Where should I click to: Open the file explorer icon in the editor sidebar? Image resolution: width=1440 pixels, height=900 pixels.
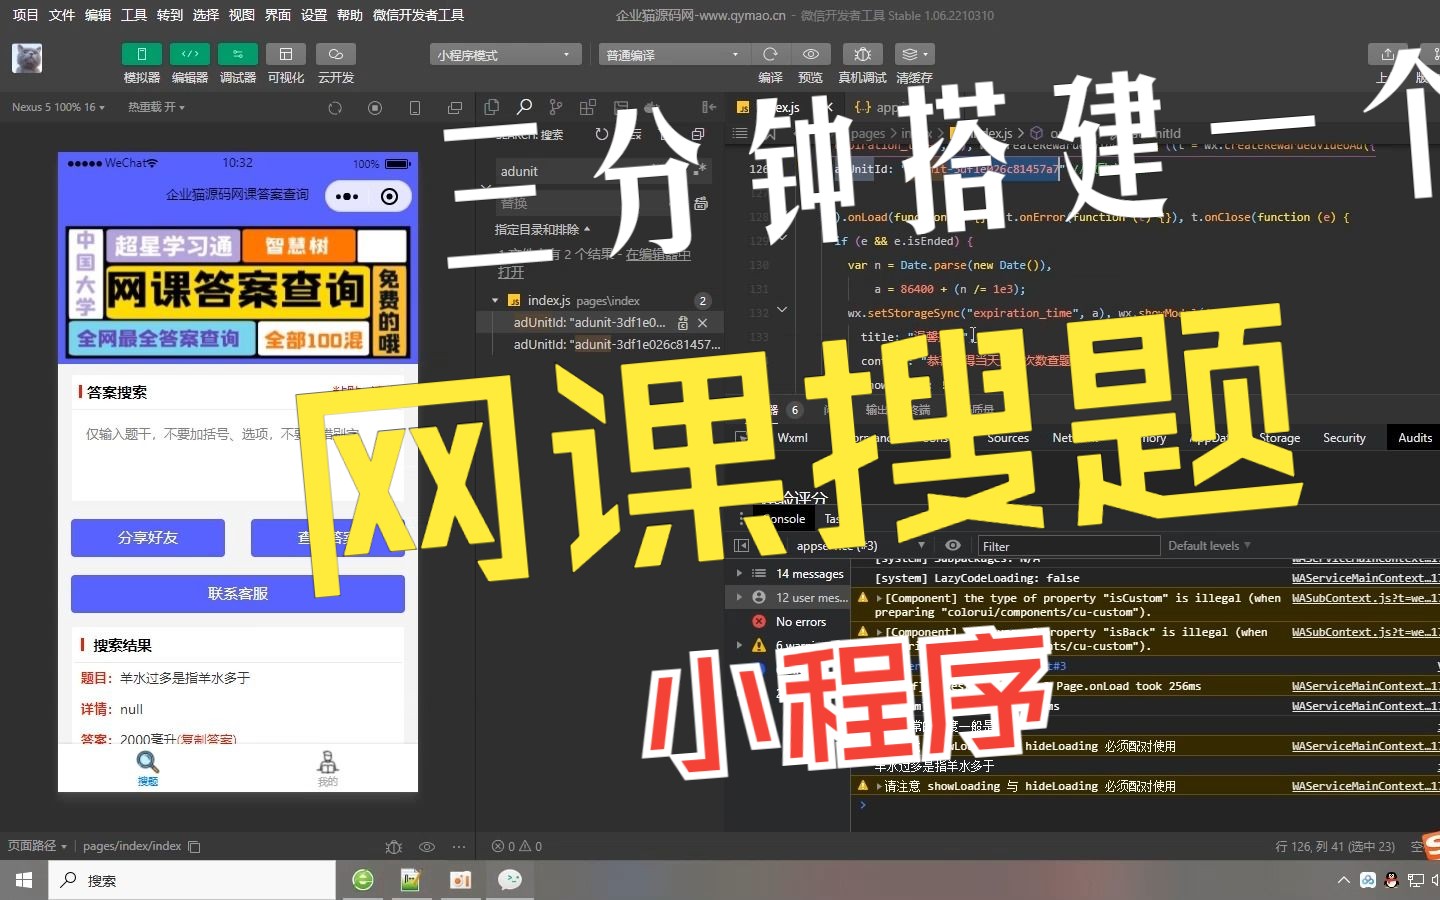click(492, 107)
